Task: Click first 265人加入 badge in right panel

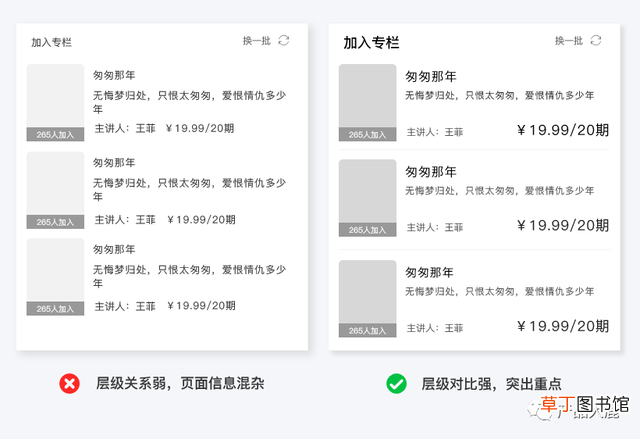Action: pyautogui.click(x=367, y=134)
